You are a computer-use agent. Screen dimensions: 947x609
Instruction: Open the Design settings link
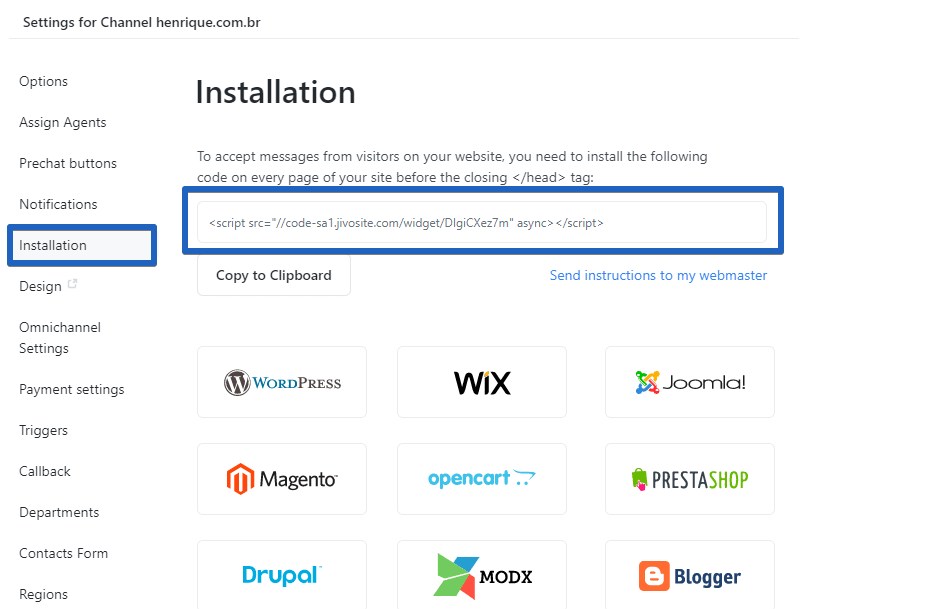click(40, 286)
